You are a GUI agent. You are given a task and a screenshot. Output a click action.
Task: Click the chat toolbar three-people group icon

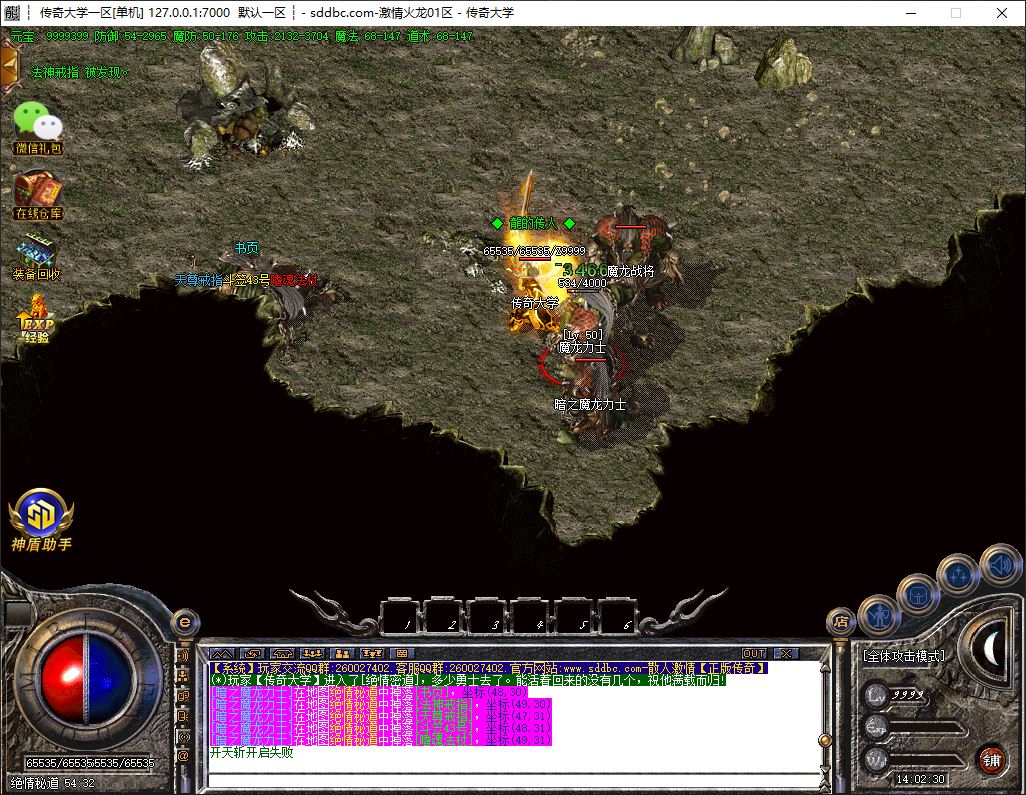coord(312,653)
